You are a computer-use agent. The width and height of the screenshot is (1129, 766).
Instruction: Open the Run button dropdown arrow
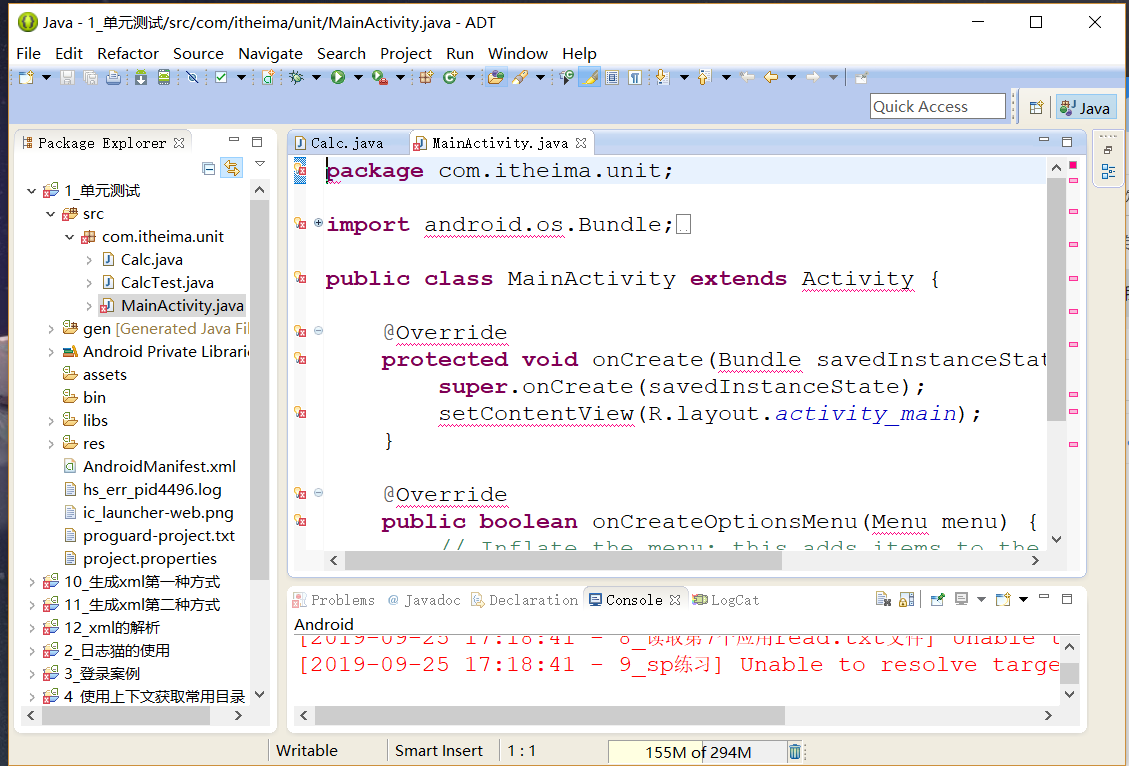coord(358,77)
